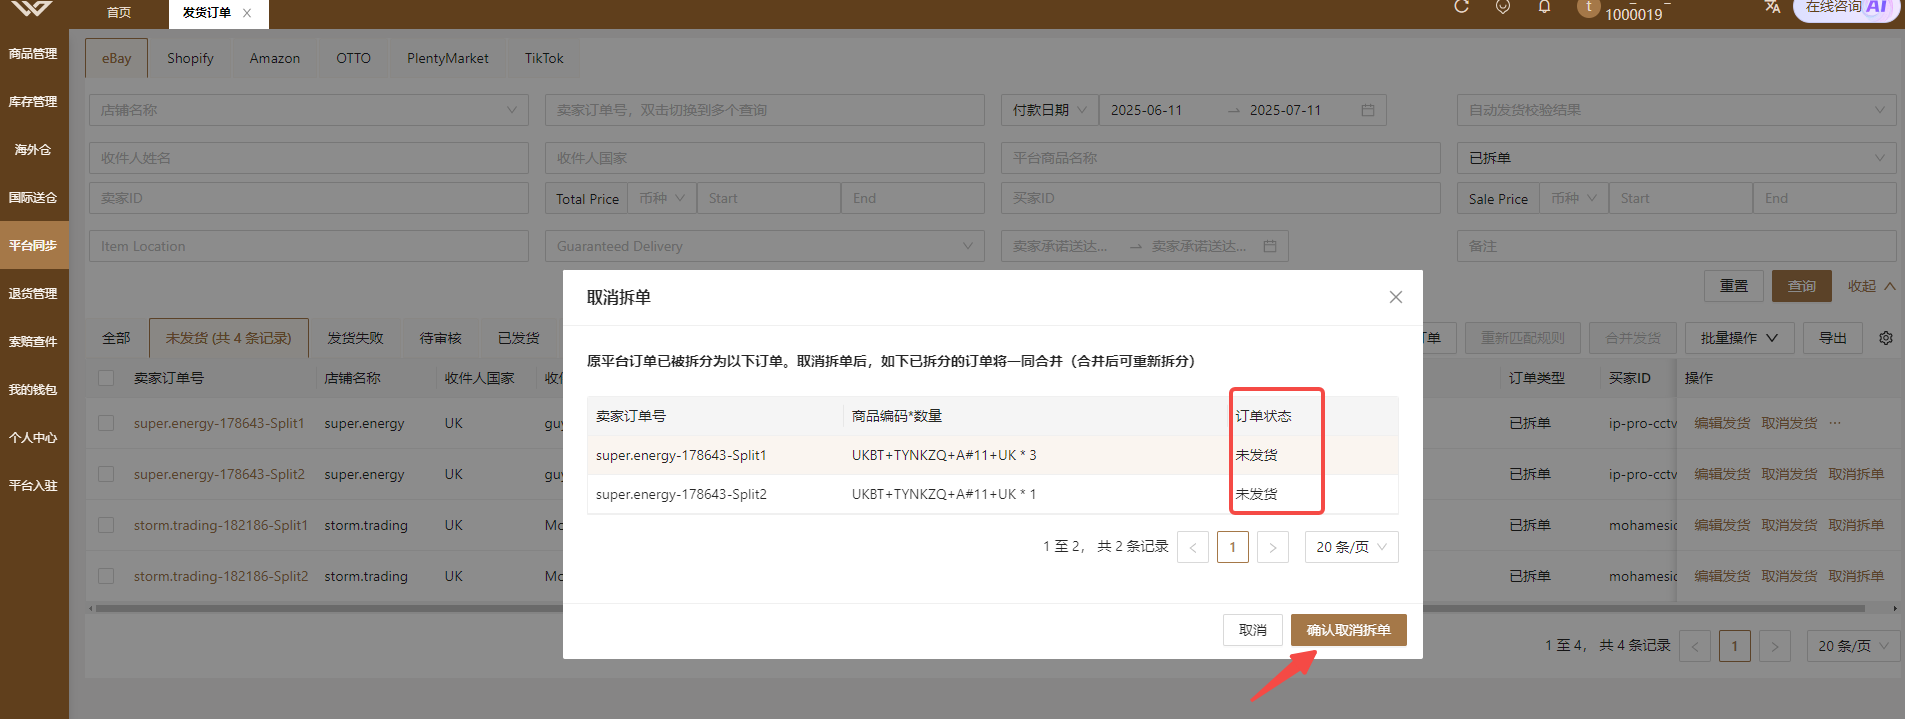Viewport: 1905px width, 719px height.
Task: Open Total Price 币种 dropdown
Action: point(662,198)
